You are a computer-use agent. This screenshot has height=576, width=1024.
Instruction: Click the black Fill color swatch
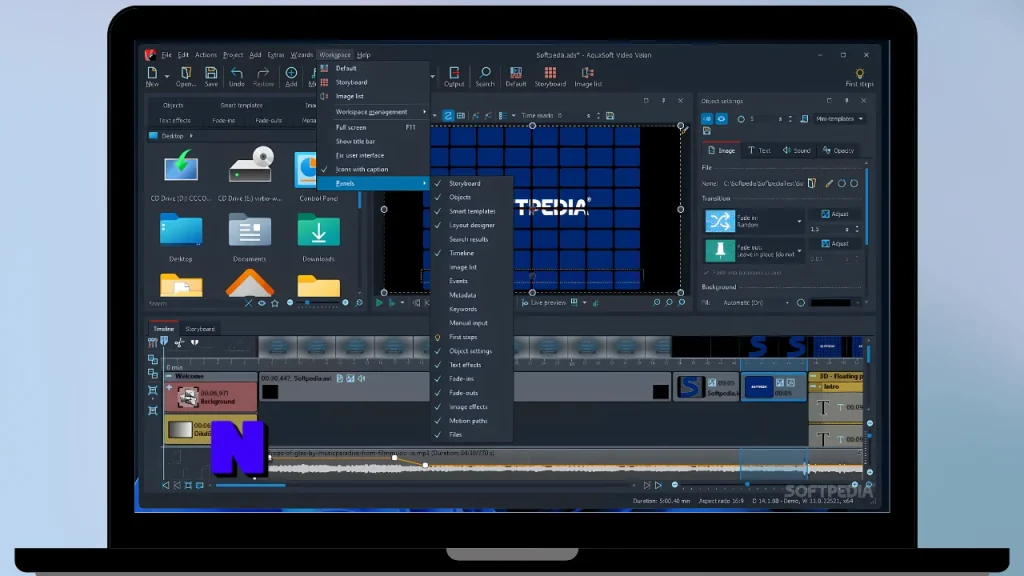831,303
